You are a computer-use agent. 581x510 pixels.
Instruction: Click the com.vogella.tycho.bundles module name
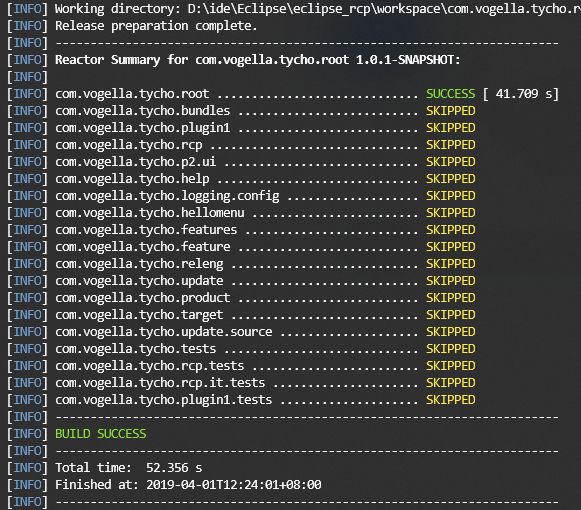tap(143, 111)
